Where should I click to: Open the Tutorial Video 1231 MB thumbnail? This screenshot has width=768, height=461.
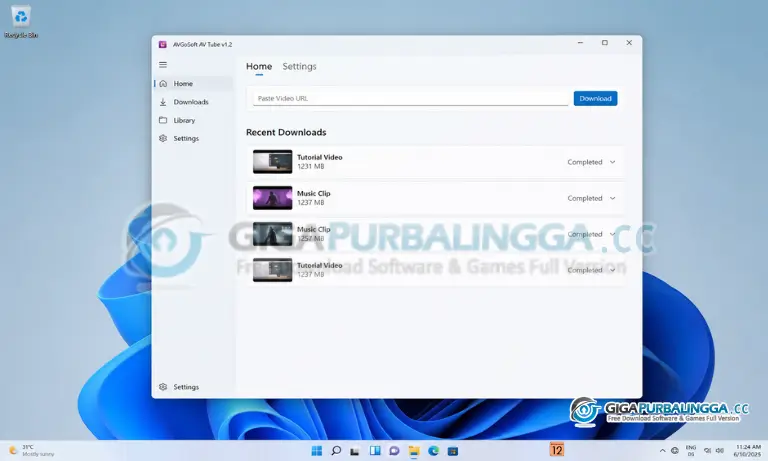(272, 162)
